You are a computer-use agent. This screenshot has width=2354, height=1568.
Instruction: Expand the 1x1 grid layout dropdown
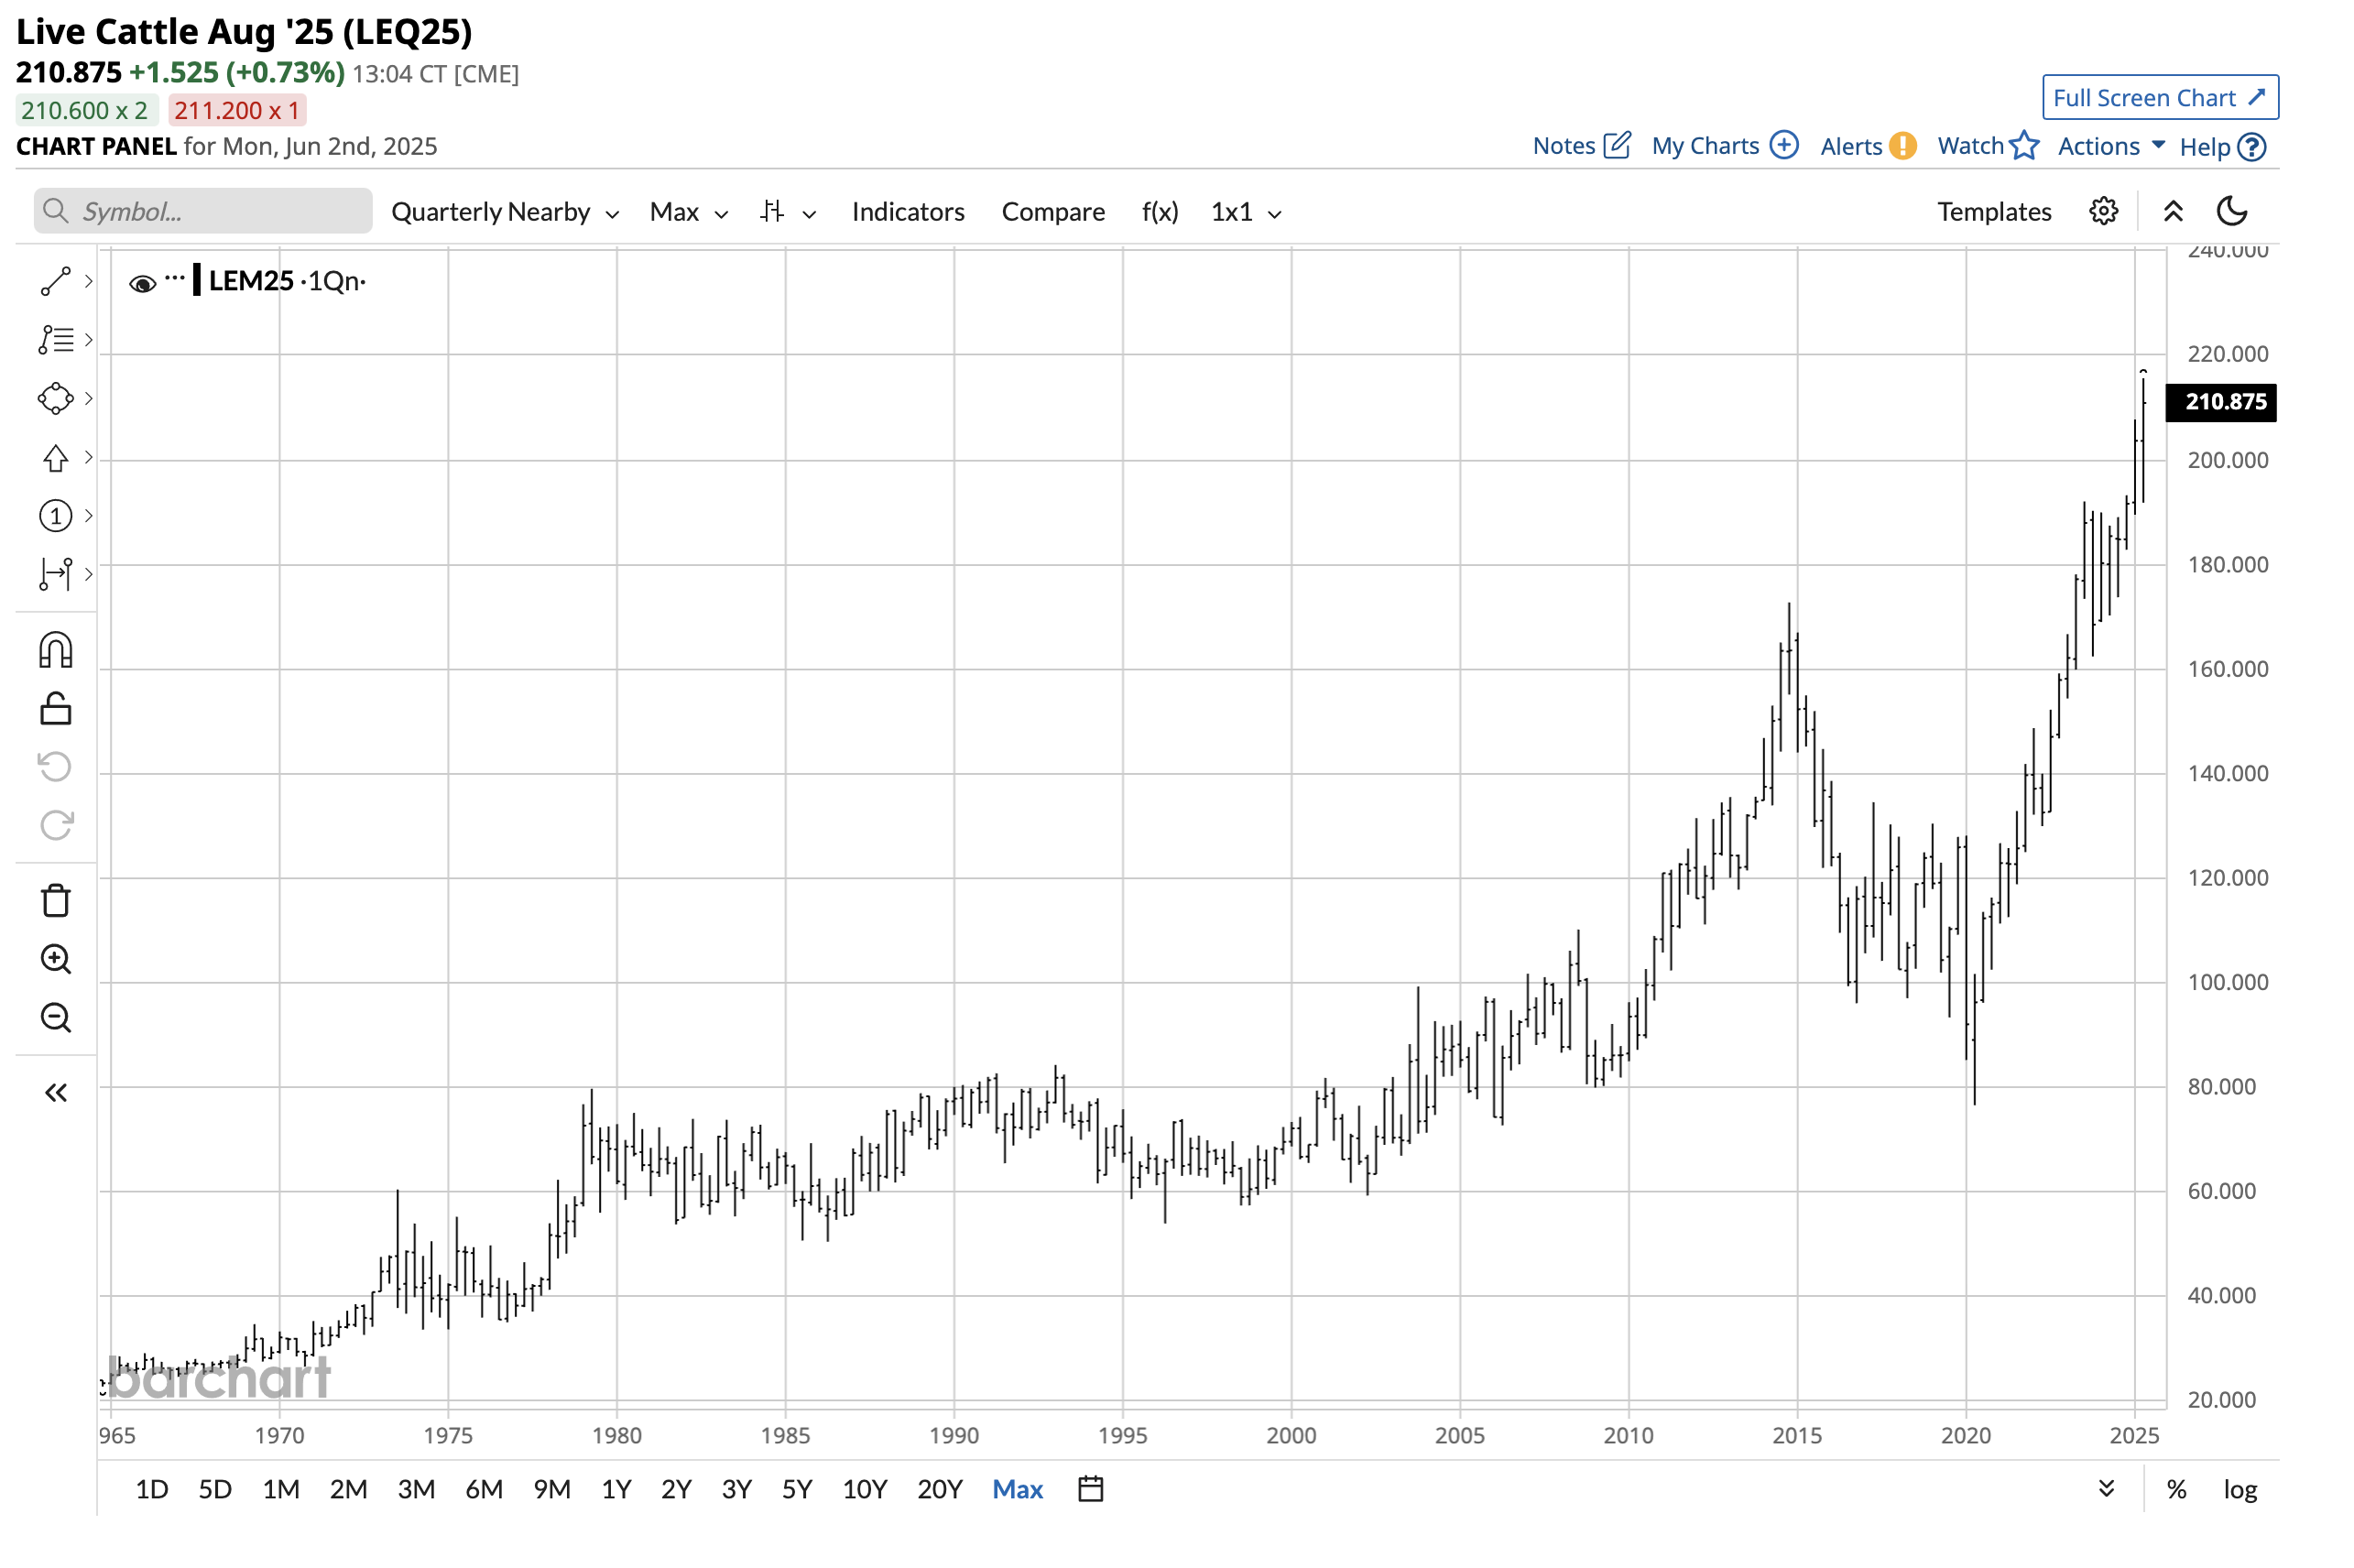click(1245, 212)
